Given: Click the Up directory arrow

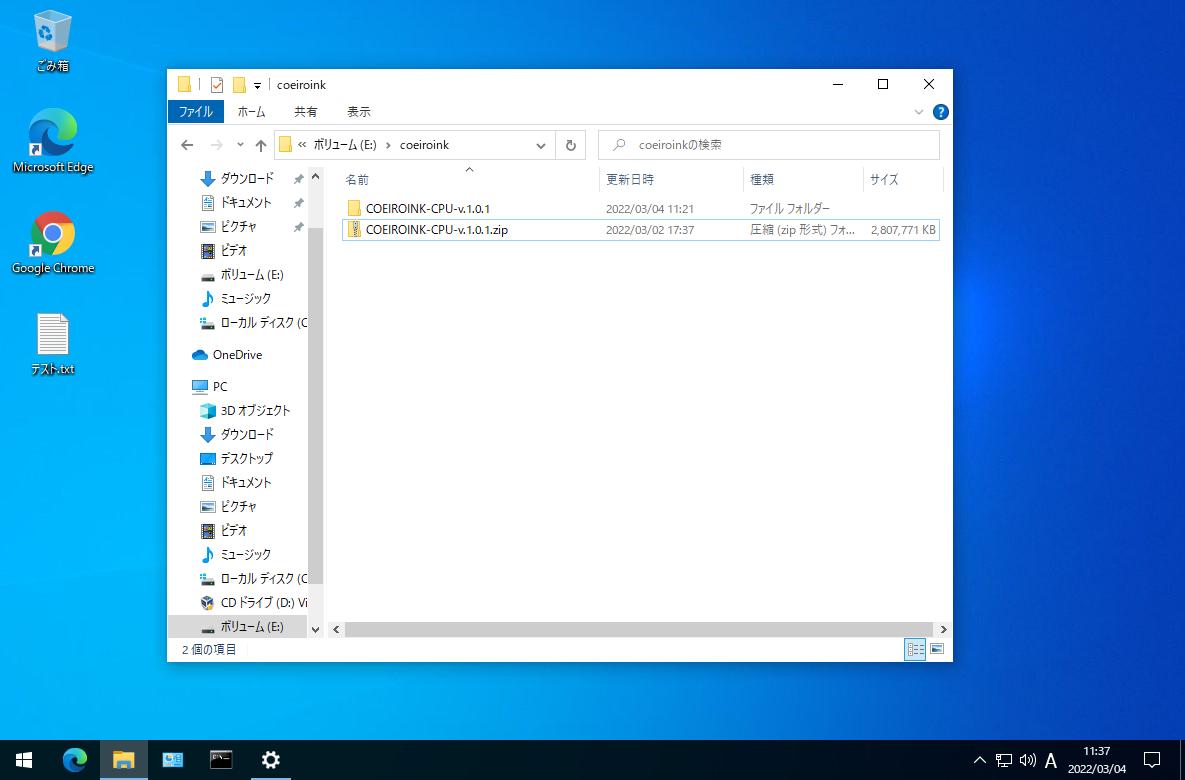Looking at the screenshot, I should [260, 145].
